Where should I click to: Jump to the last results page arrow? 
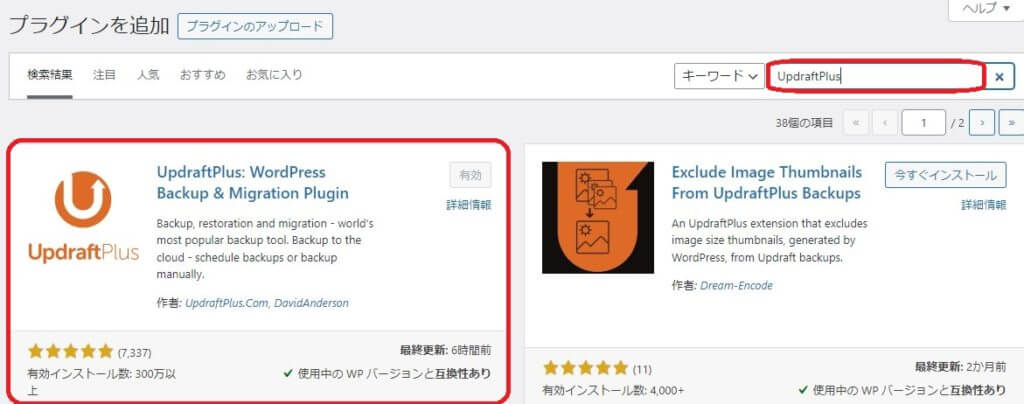click(1011, 122)
